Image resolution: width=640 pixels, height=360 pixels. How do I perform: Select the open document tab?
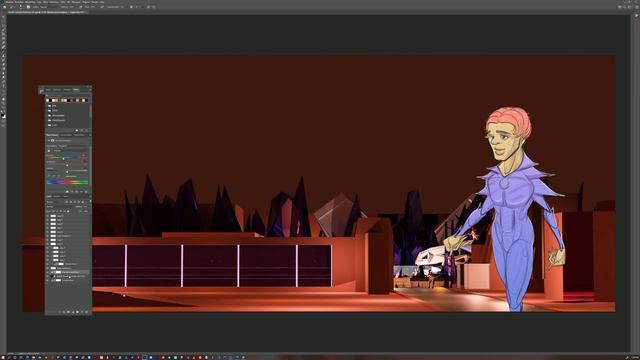click(x=46, y=12)
